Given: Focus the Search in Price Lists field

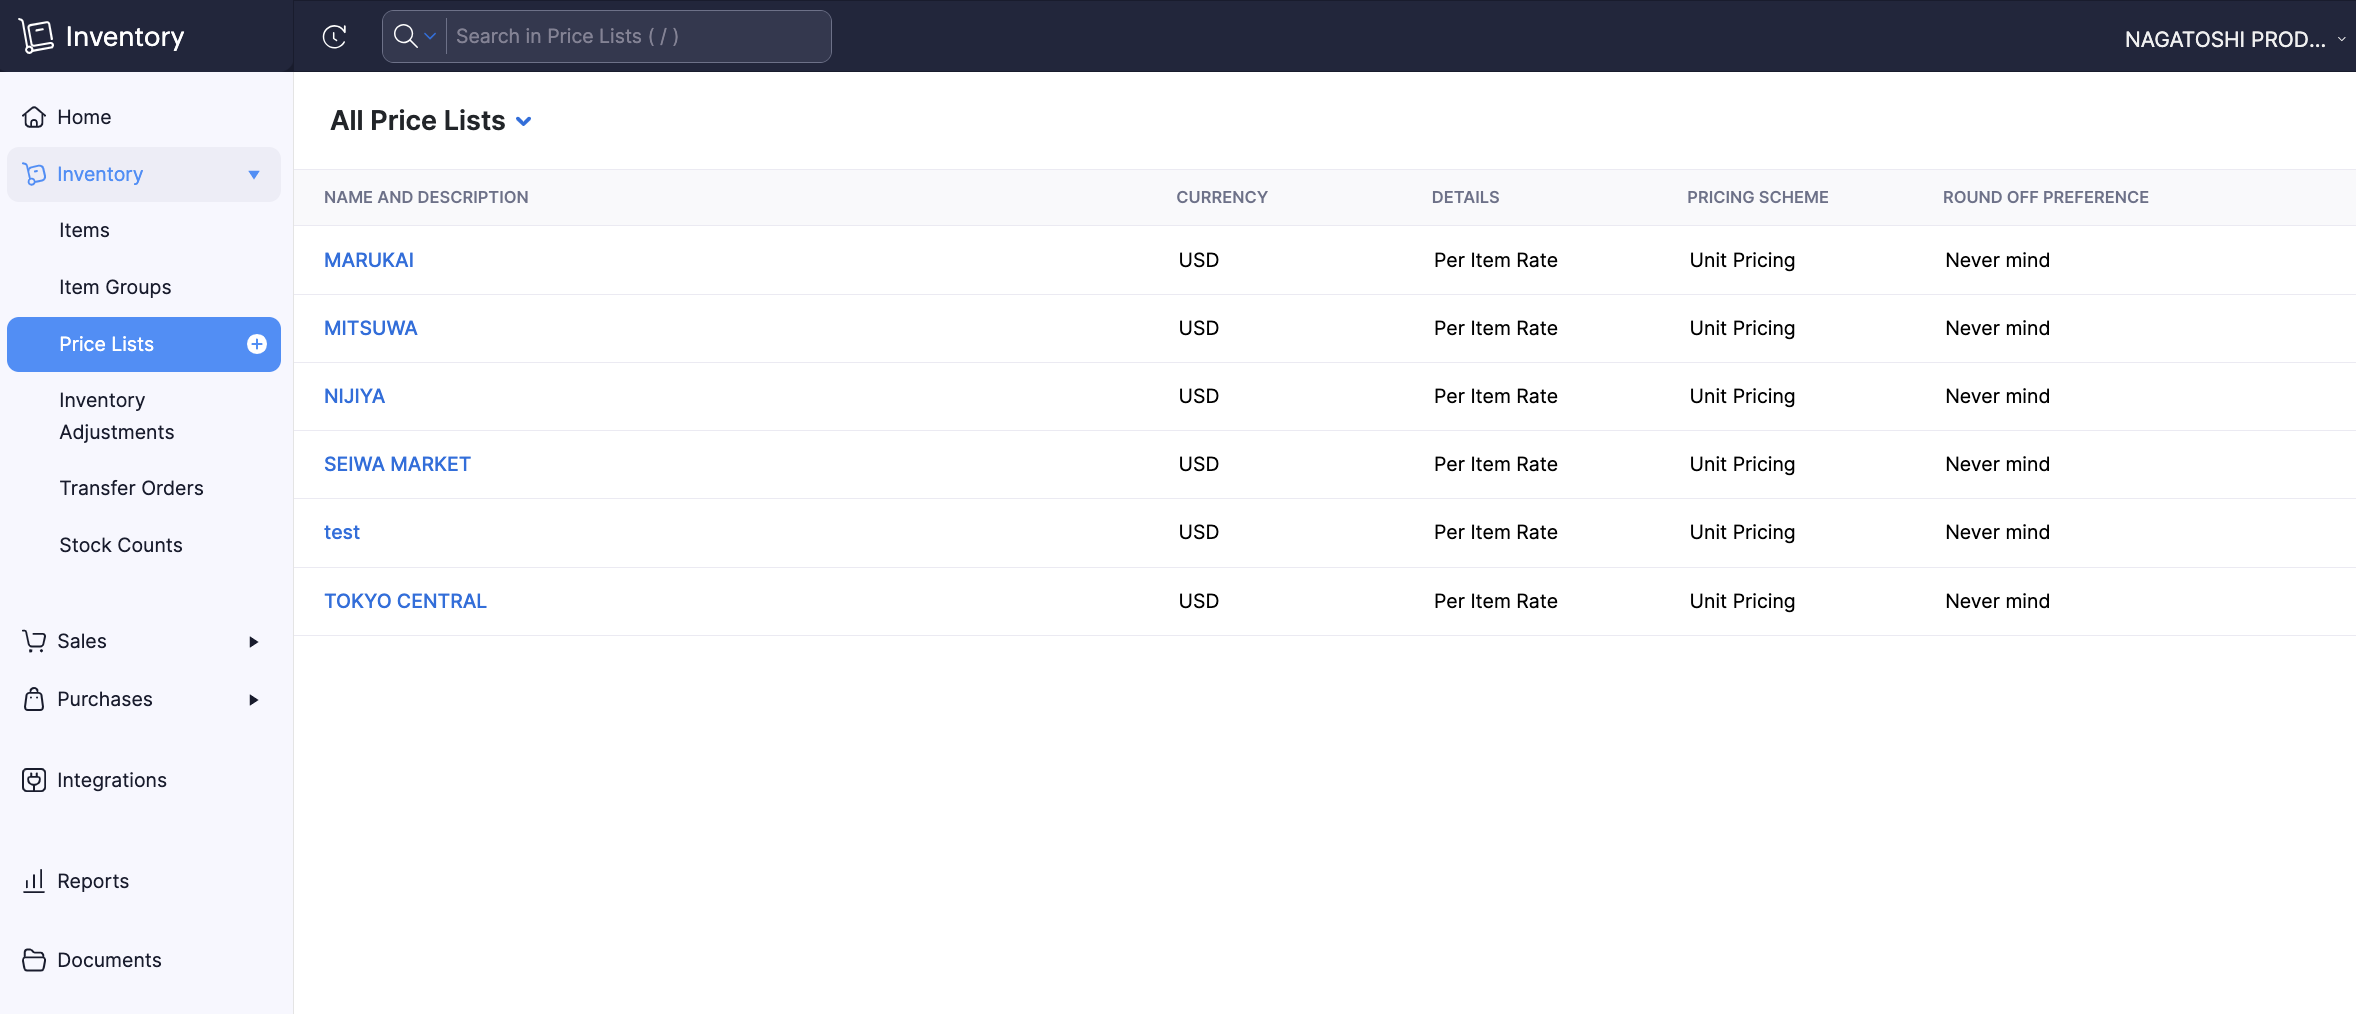Looking at the screenshot, I should click(x=637, y=36).
